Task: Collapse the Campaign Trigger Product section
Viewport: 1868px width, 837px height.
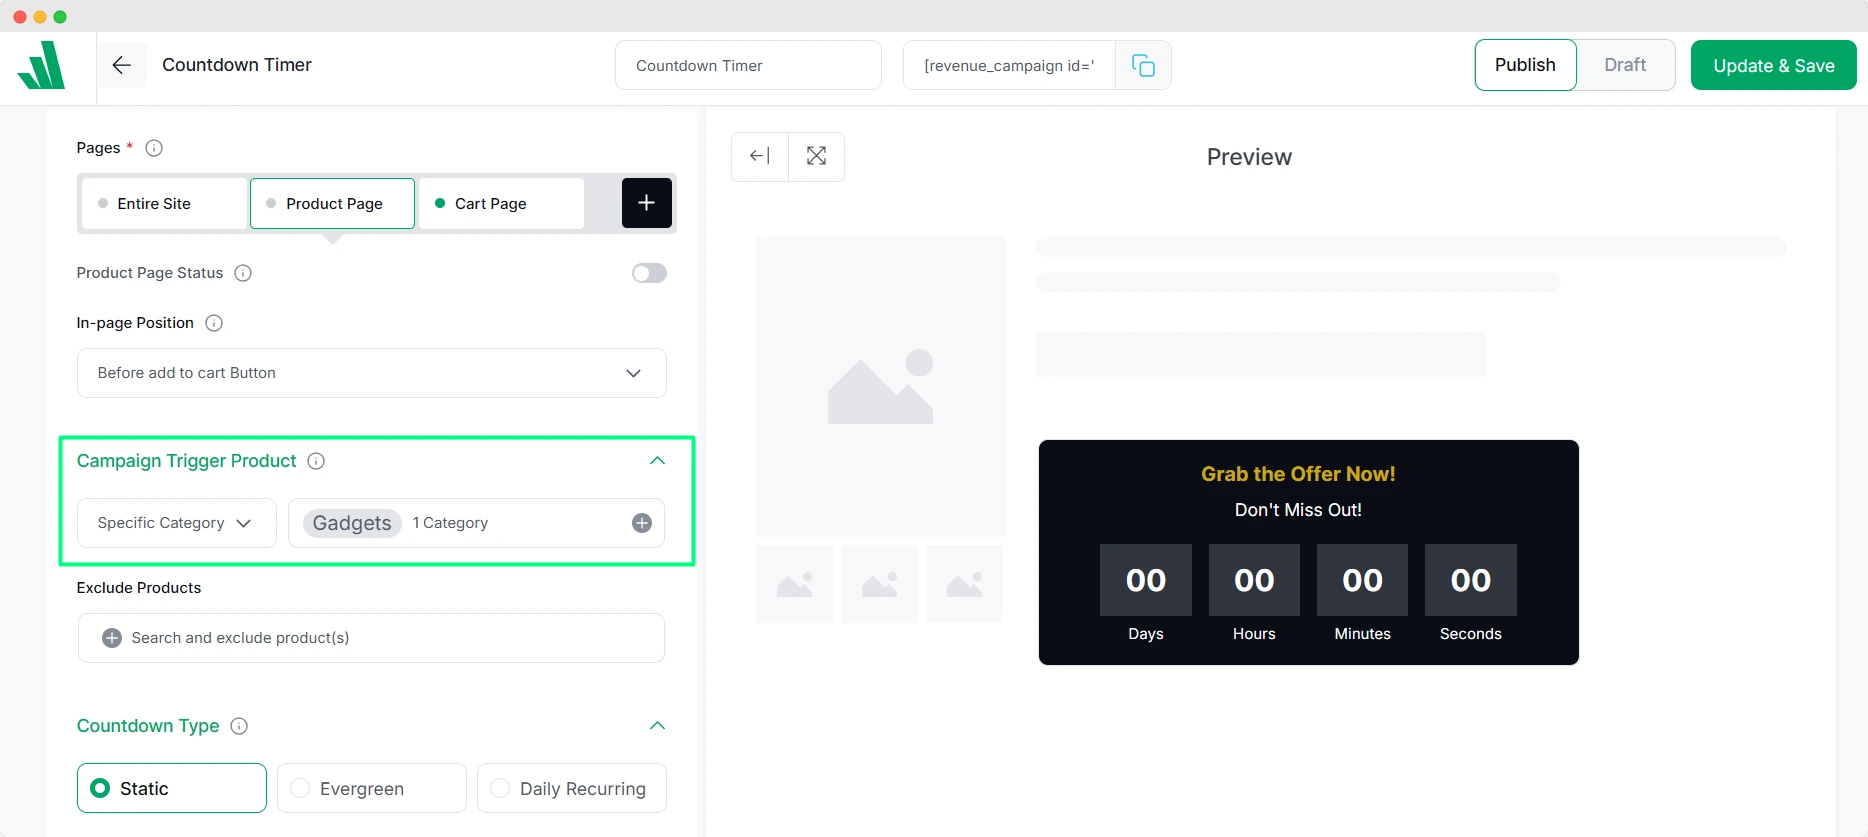Action: (657, 461)
